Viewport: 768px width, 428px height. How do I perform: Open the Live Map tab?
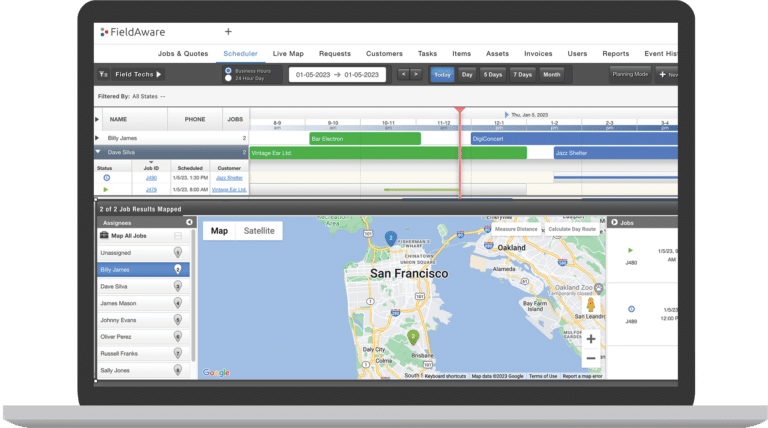click(x=288, y=53)
